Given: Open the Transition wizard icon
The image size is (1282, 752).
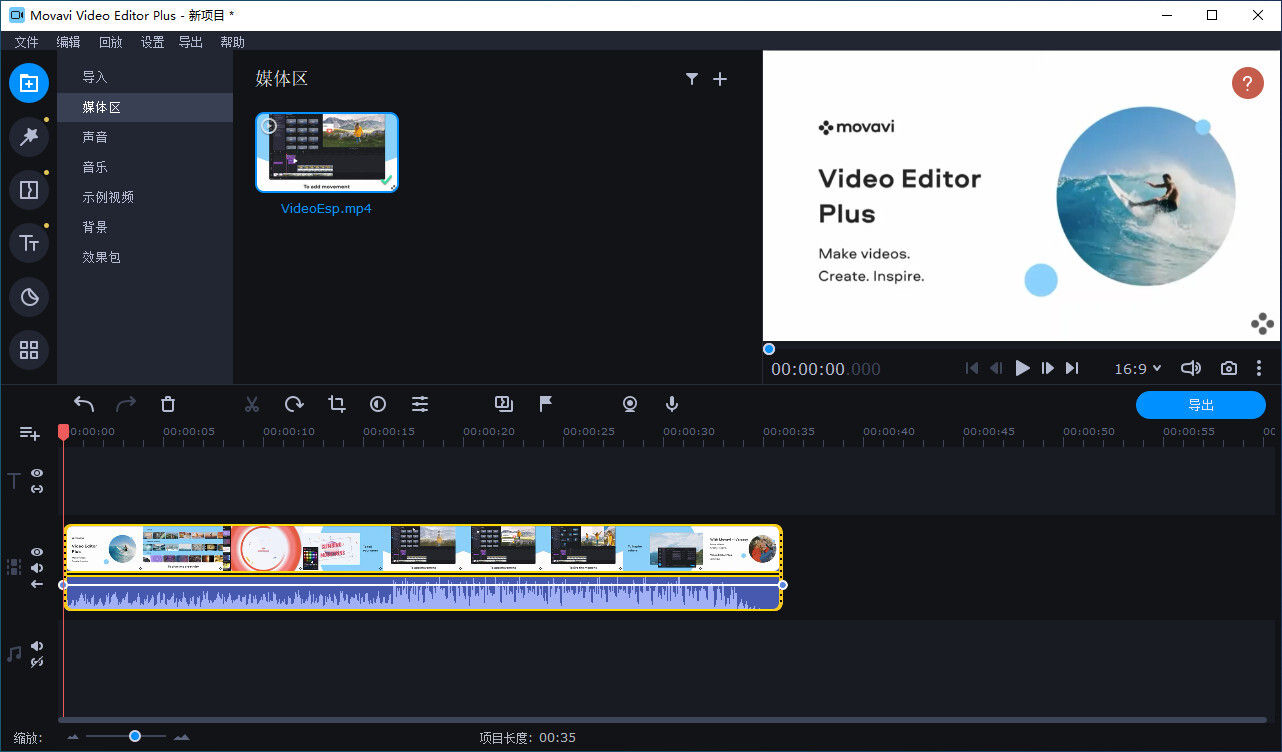Looking at the screenshot, I should click(x=503, y=404).
